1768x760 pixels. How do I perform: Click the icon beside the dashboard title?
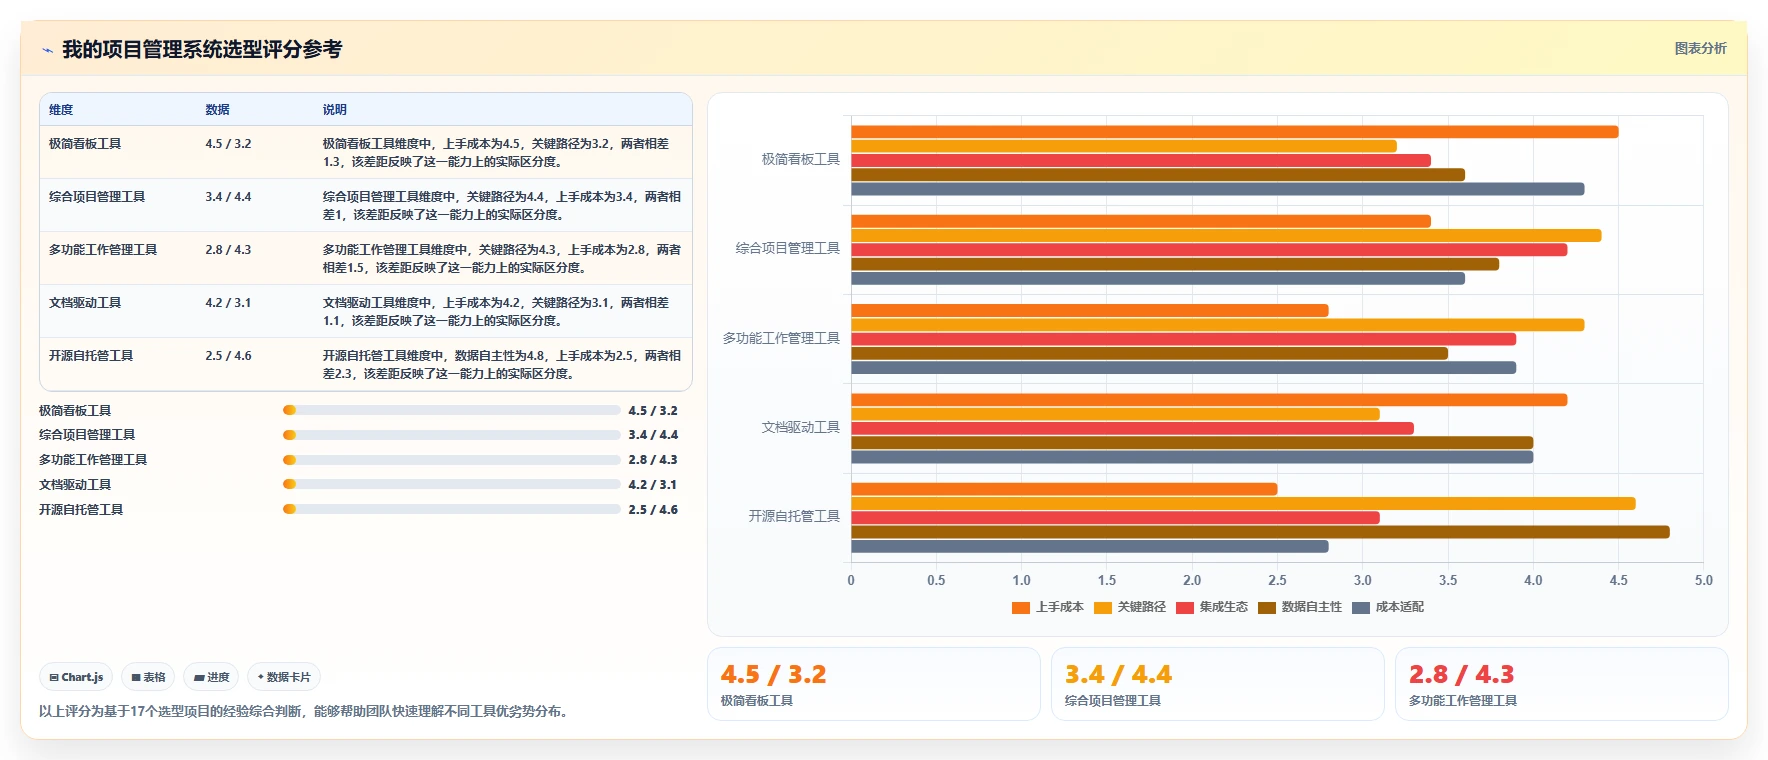click(x=47, y=50)
